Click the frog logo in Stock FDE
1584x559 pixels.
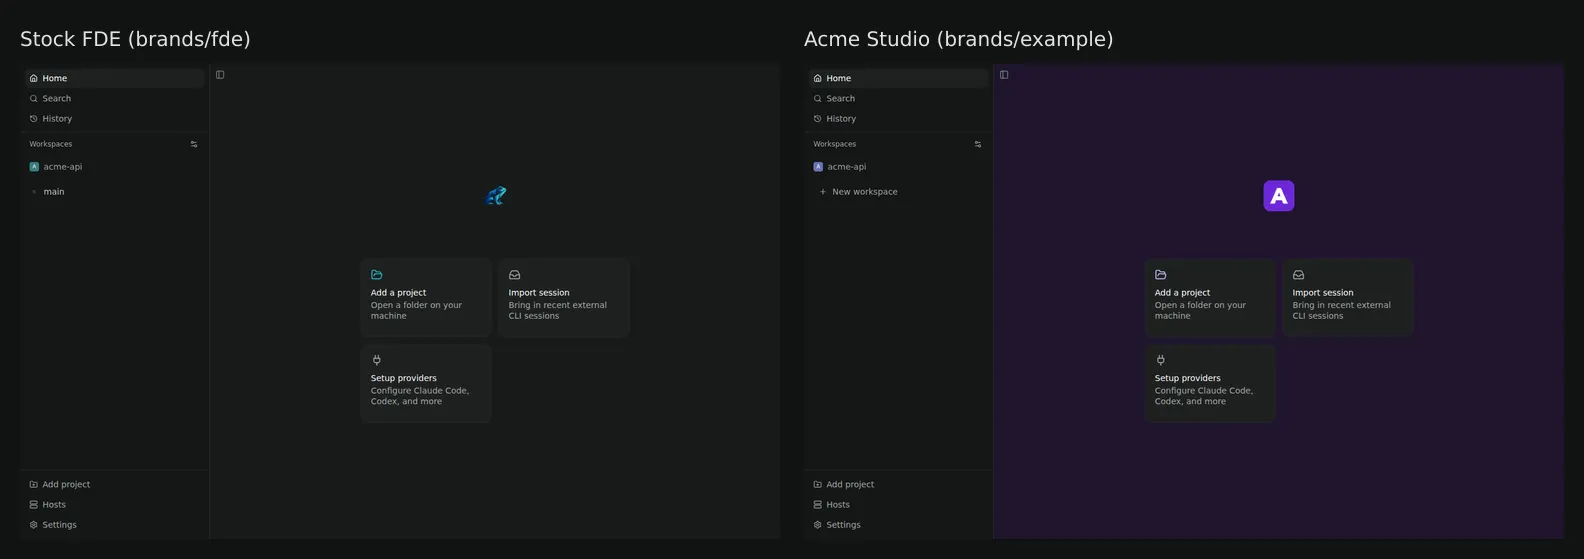tap(496, 195)
